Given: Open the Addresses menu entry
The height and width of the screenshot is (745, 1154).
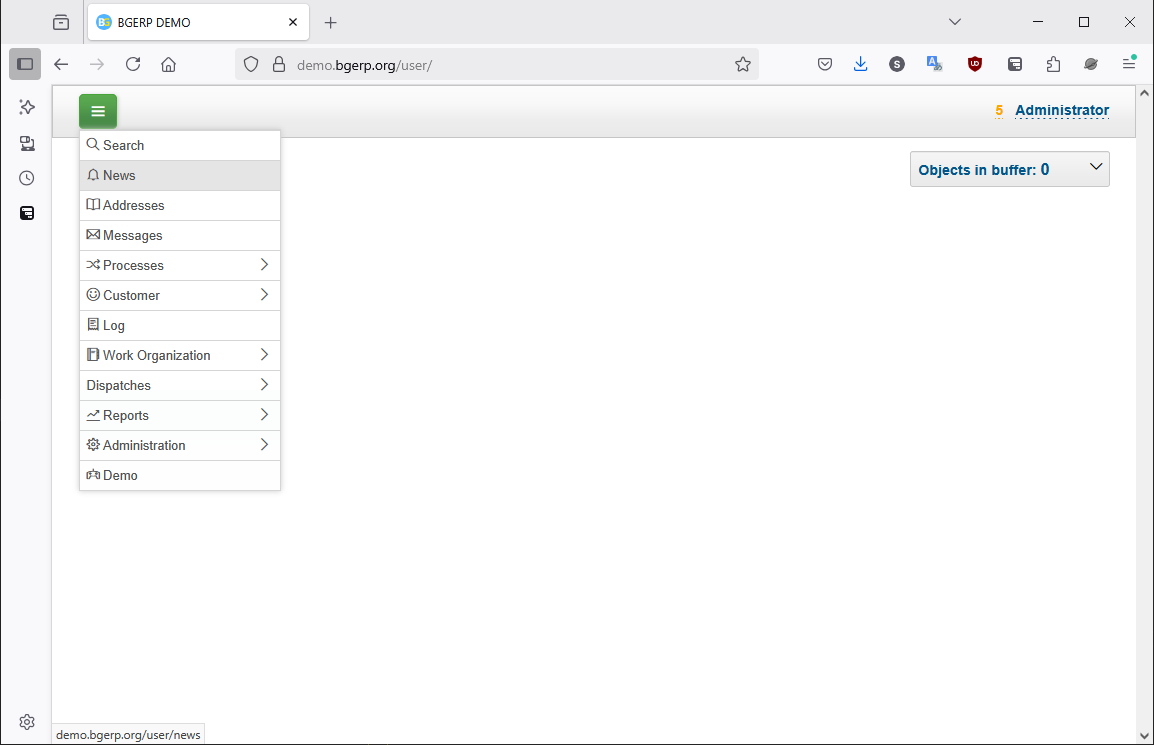Looking at the screenshot, I should 133,205.
